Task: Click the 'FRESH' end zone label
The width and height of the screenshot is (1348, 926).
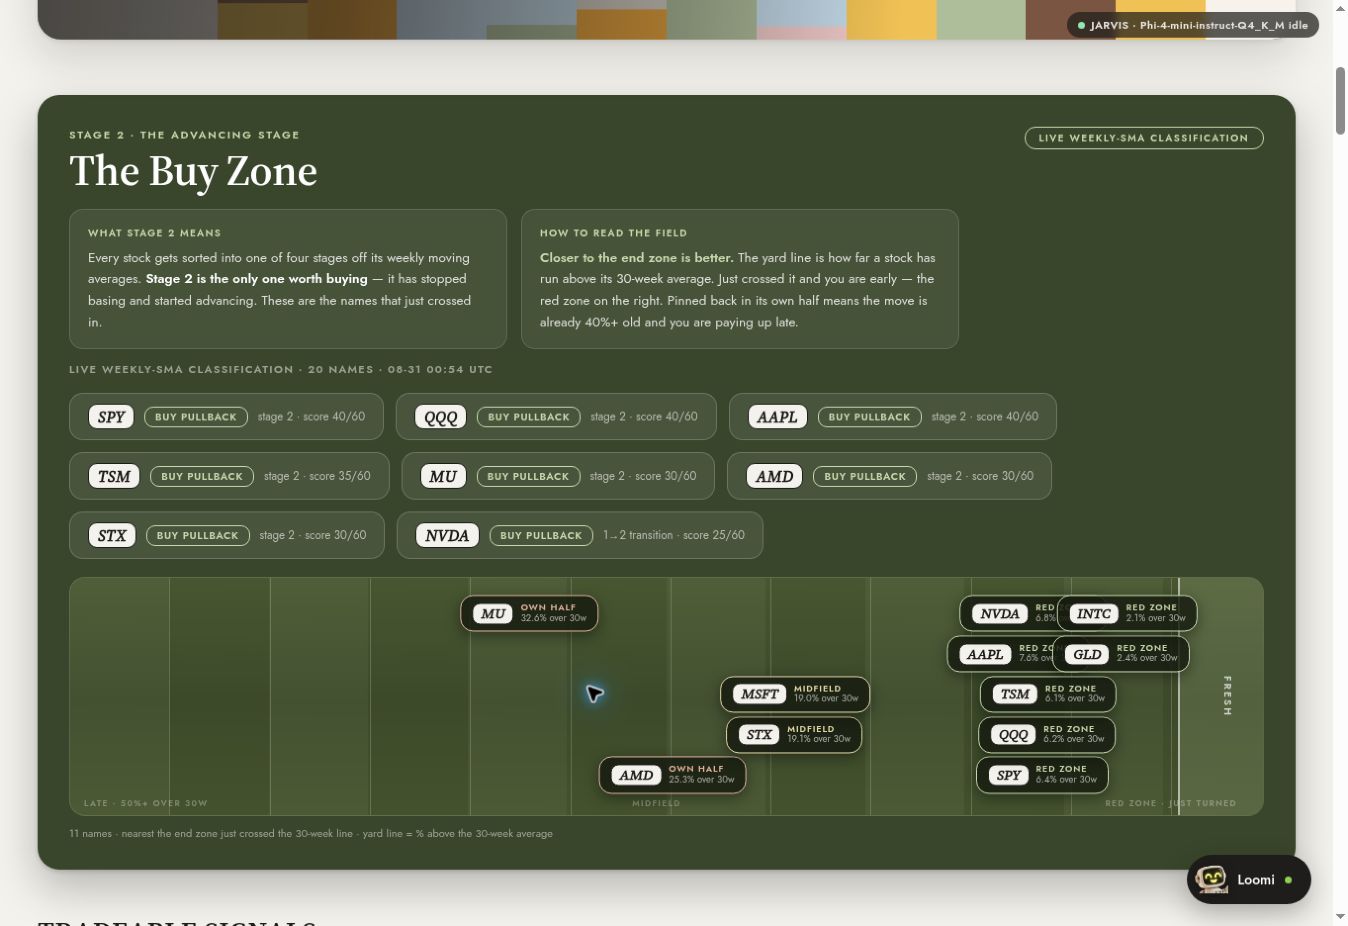Action: point(1227,695)
